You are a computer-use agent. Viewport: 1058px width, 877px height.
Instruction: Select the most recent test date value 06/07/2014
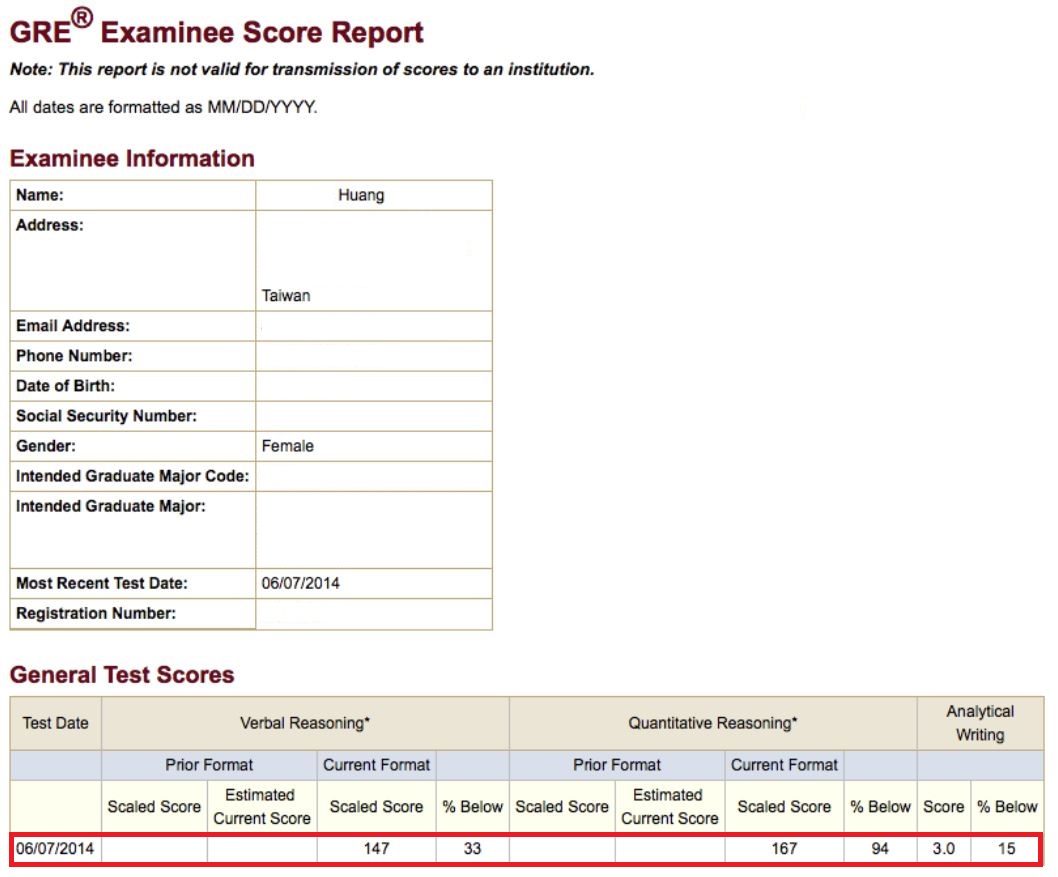click(301, 584)
